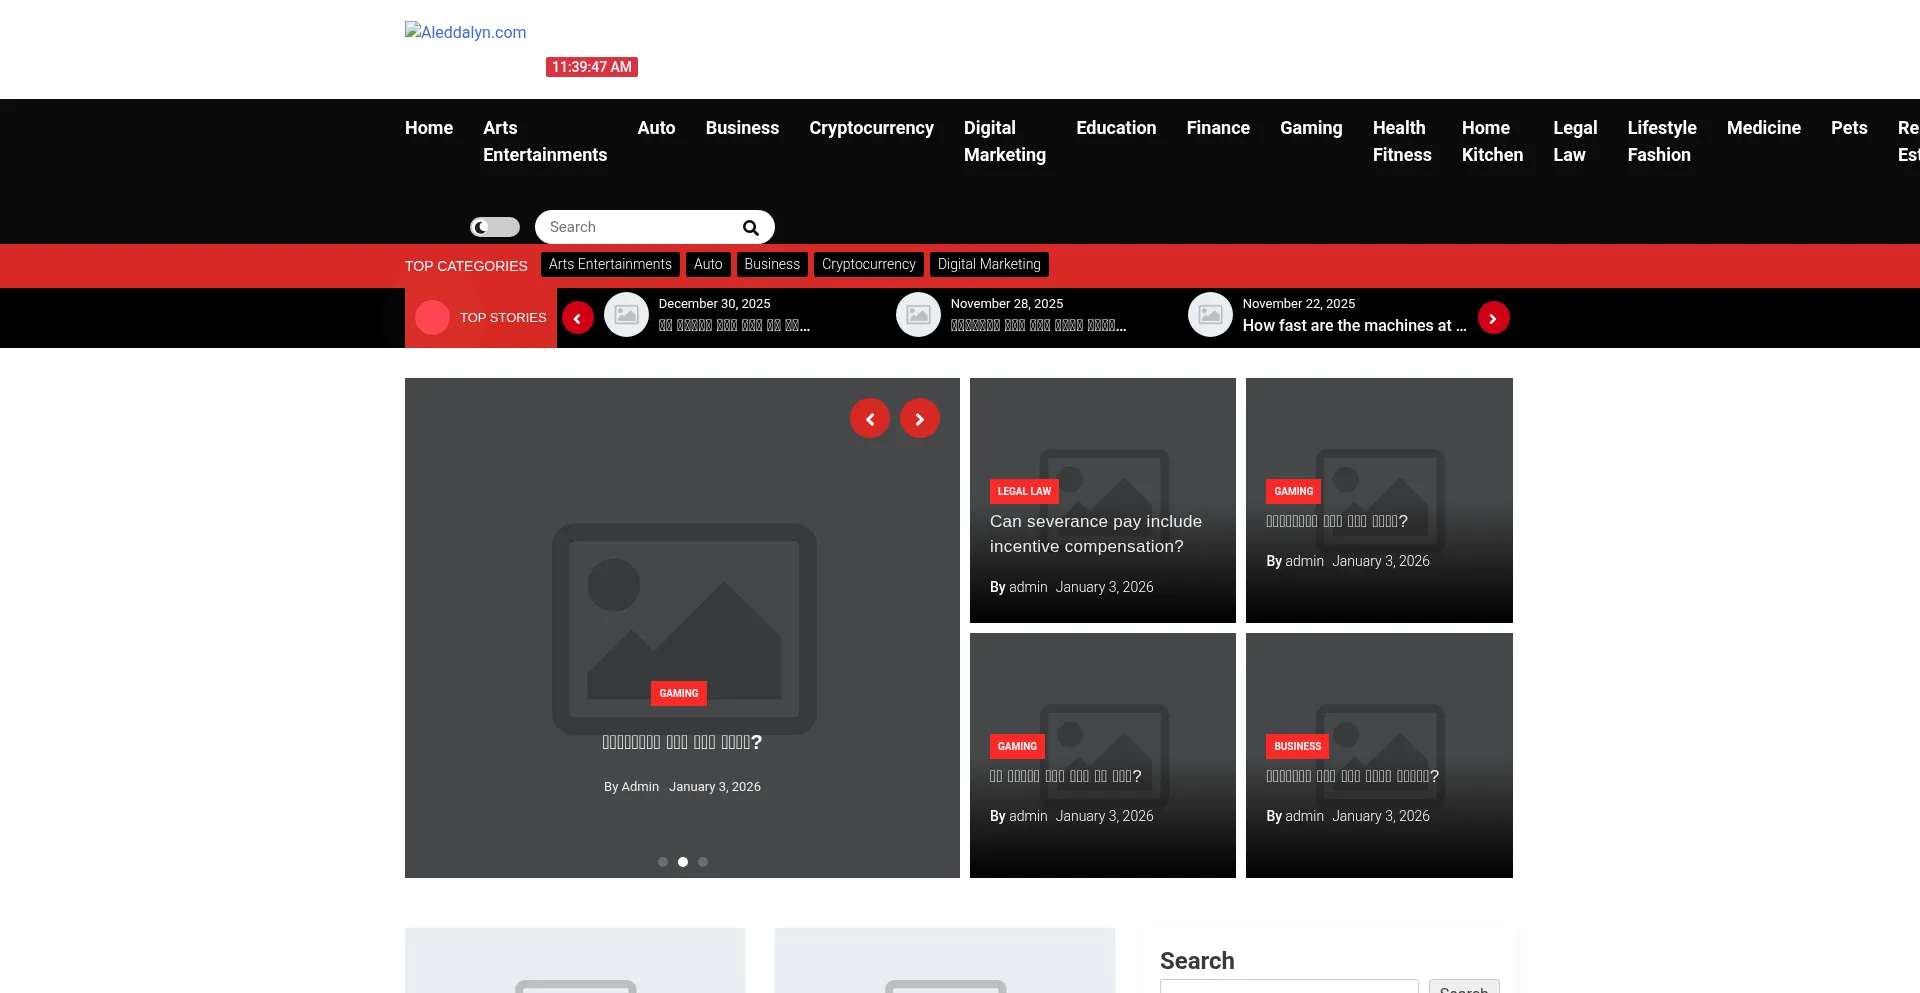Go to the Cryptocurrency menu item
Image resolution: width=1920 pixels, height=993 pixels.
(871, 128)
